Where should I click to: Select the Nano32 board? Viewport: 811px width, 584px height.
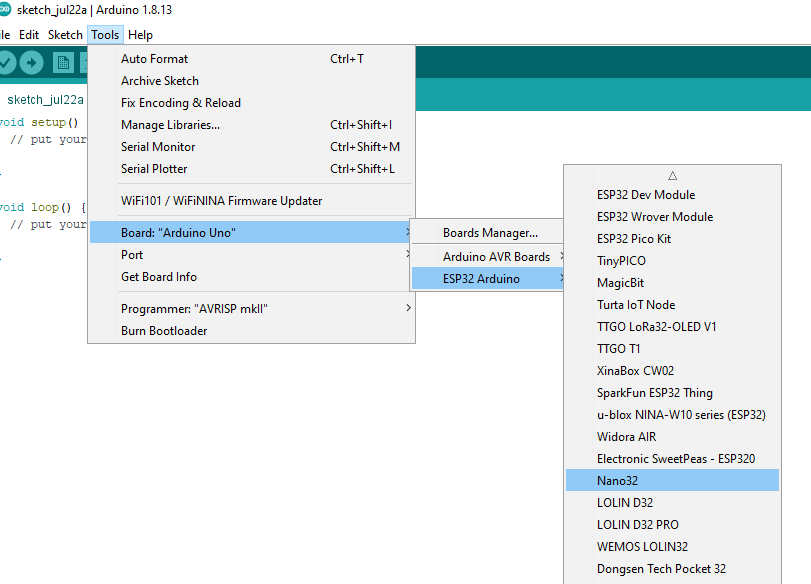[617, 481]
